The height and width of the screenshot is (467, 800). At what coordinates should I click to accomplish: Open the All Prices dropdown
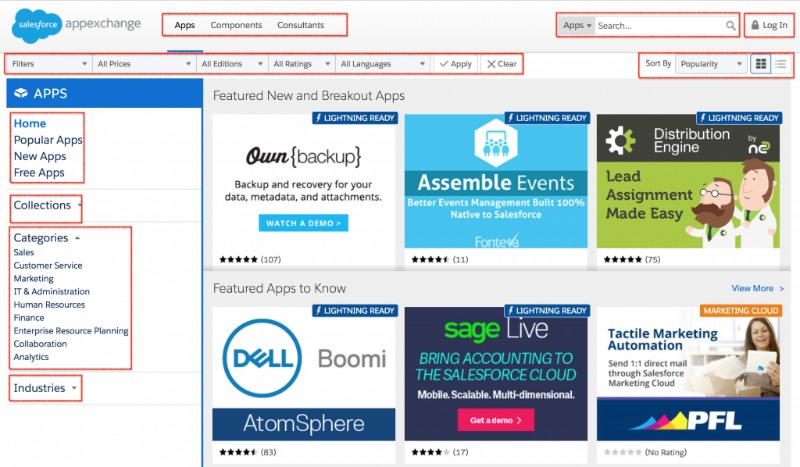pyautogui.click(x=144, y=64)
